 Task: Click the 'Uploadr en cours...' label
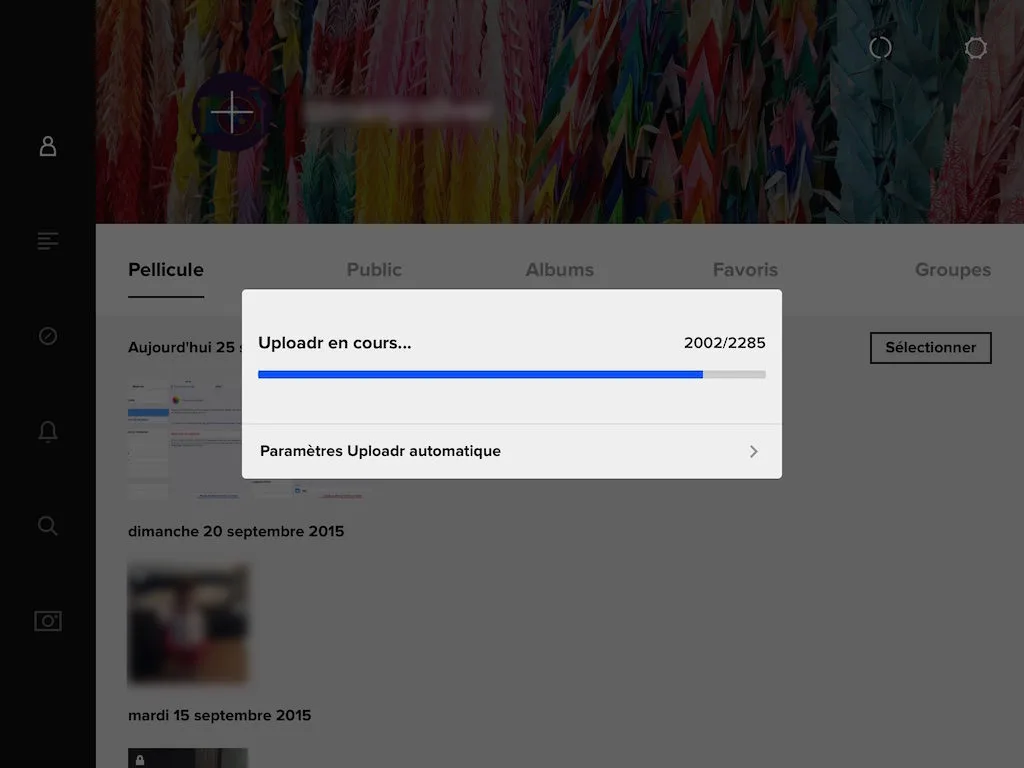point(334,343)
